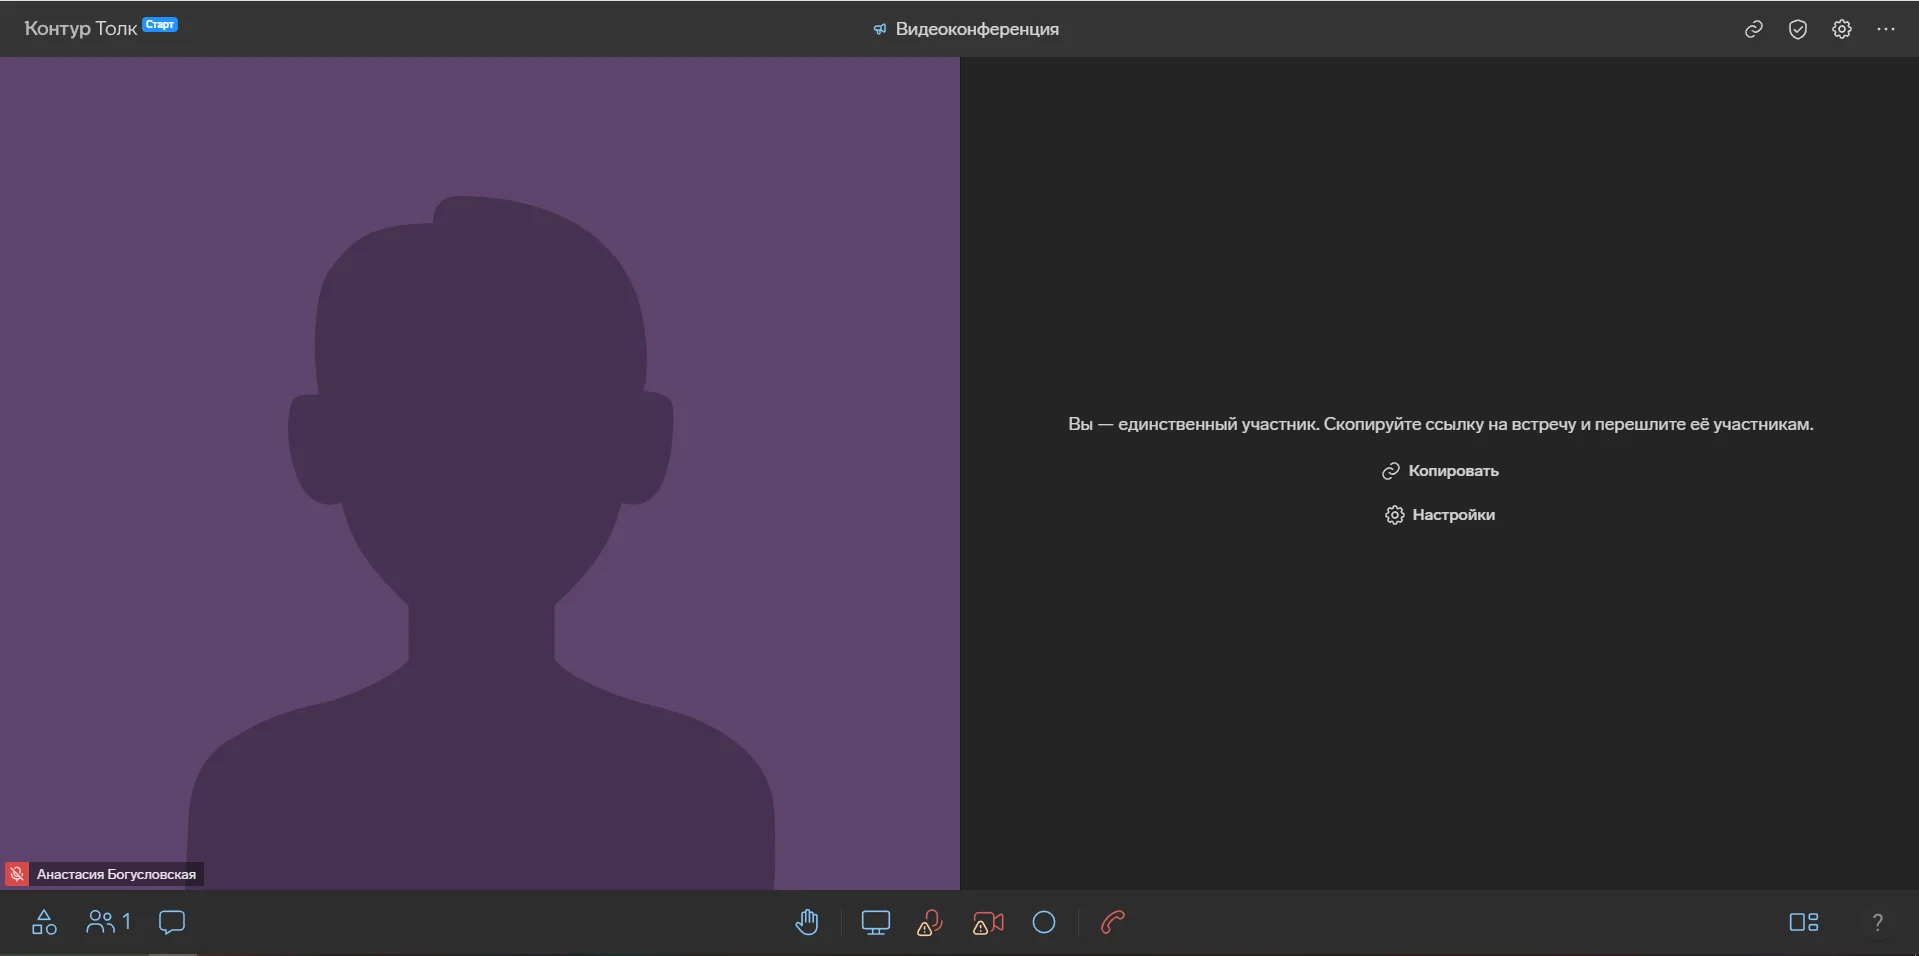Copy the meeting link from the top bar
This screenshot has height=956, width=1919.
[1753, 29]
